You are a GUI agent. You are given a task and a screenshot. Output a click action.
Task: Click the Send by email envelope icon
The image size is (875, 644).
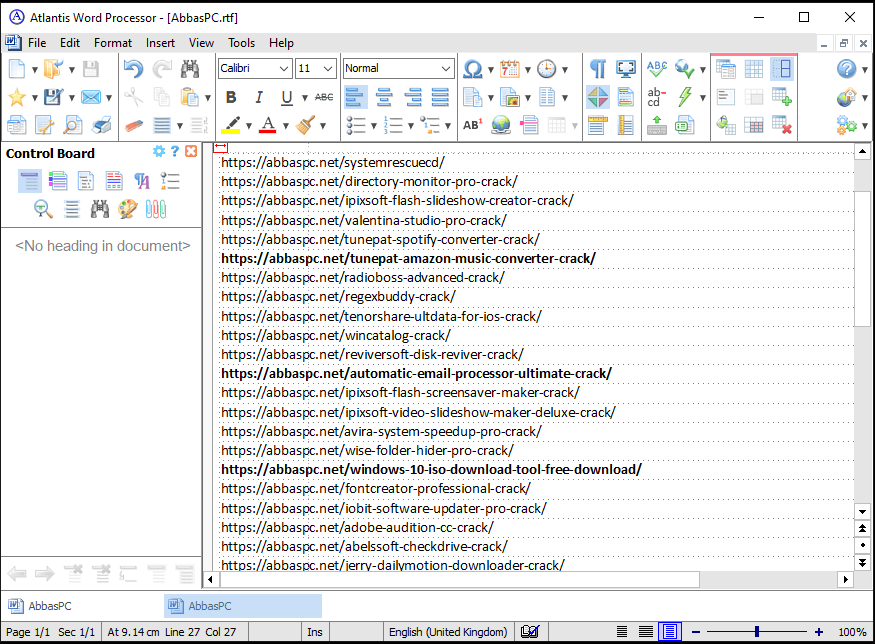[x=90, y=97]
